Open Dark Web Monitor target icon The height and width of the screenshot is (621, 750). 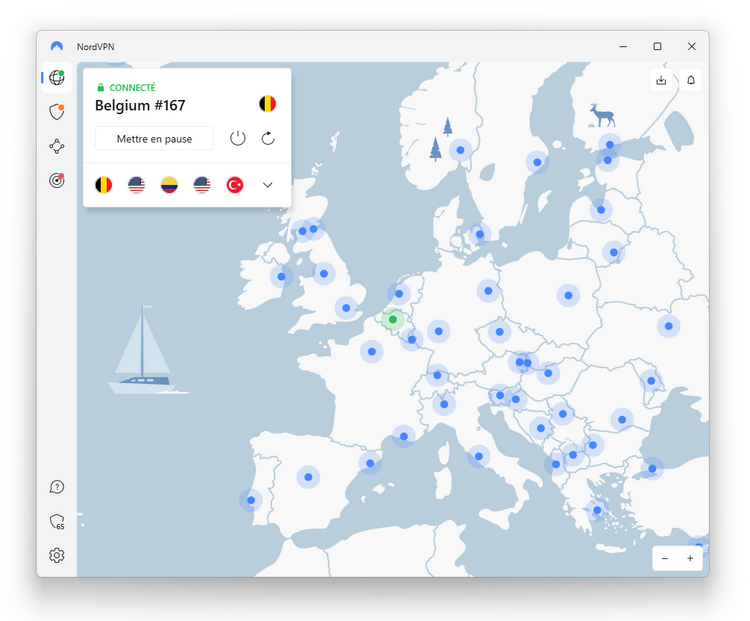point(56,180)
